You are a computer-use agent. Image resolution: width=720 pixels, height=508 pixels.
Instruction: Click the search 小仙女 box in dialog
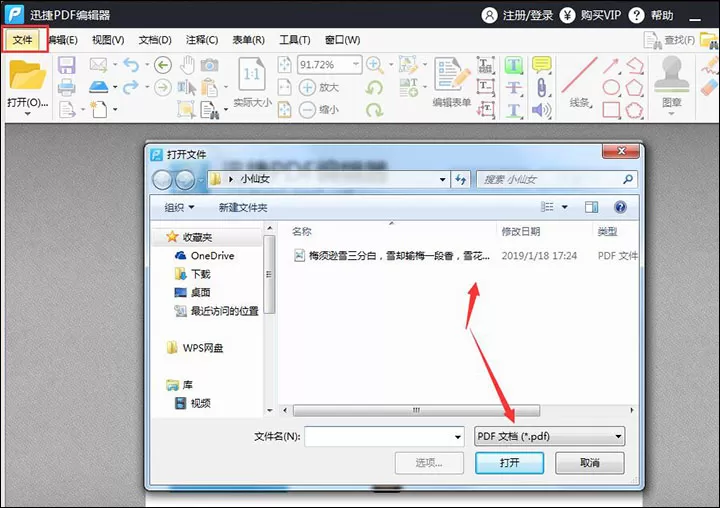[x=556, y=179]
